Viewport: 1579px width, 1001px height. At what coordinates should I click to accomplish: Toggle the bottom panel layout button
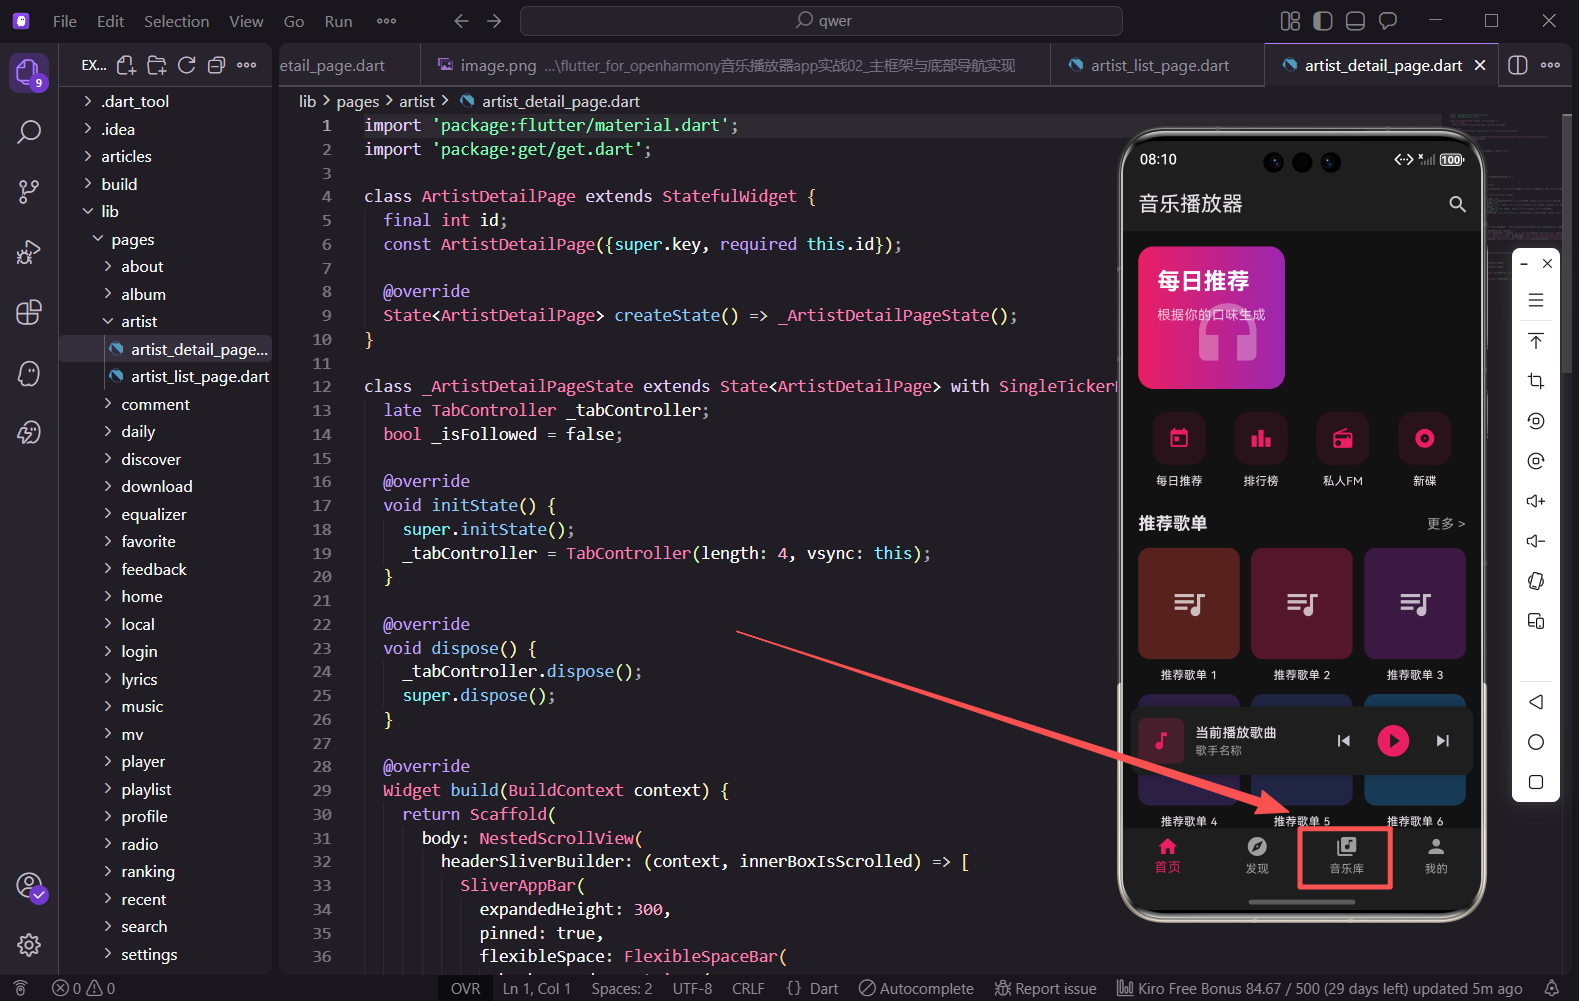coord(1355,21)
